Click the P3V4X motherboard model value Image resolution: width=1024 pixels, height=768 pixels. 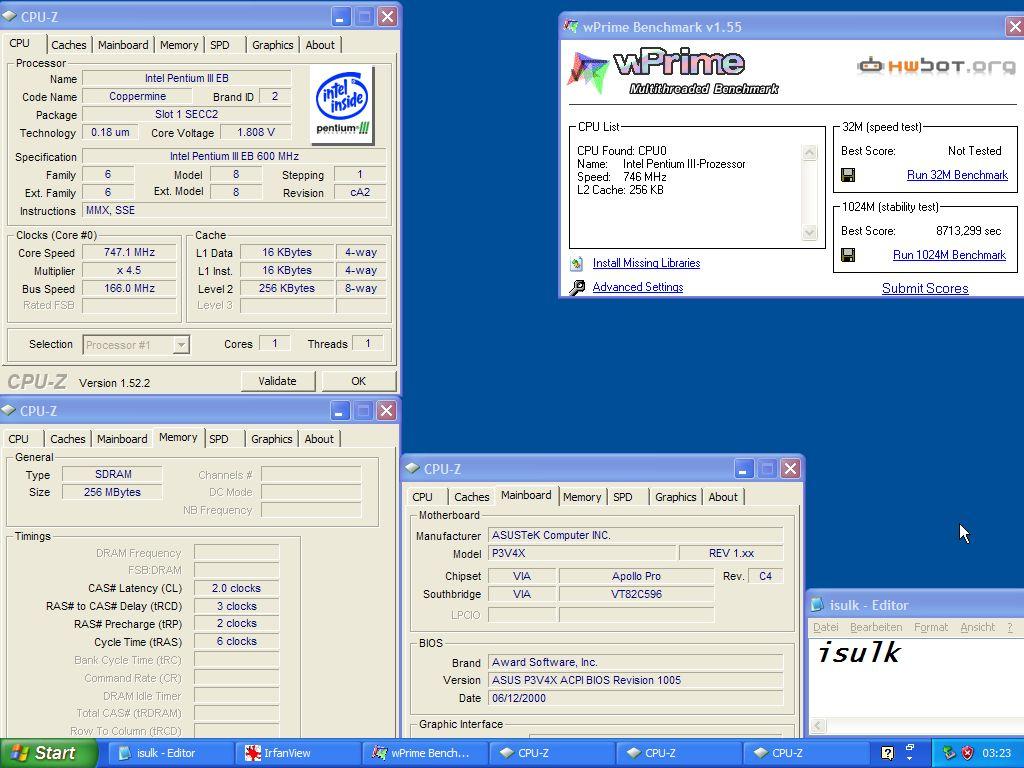click(582, 553)
